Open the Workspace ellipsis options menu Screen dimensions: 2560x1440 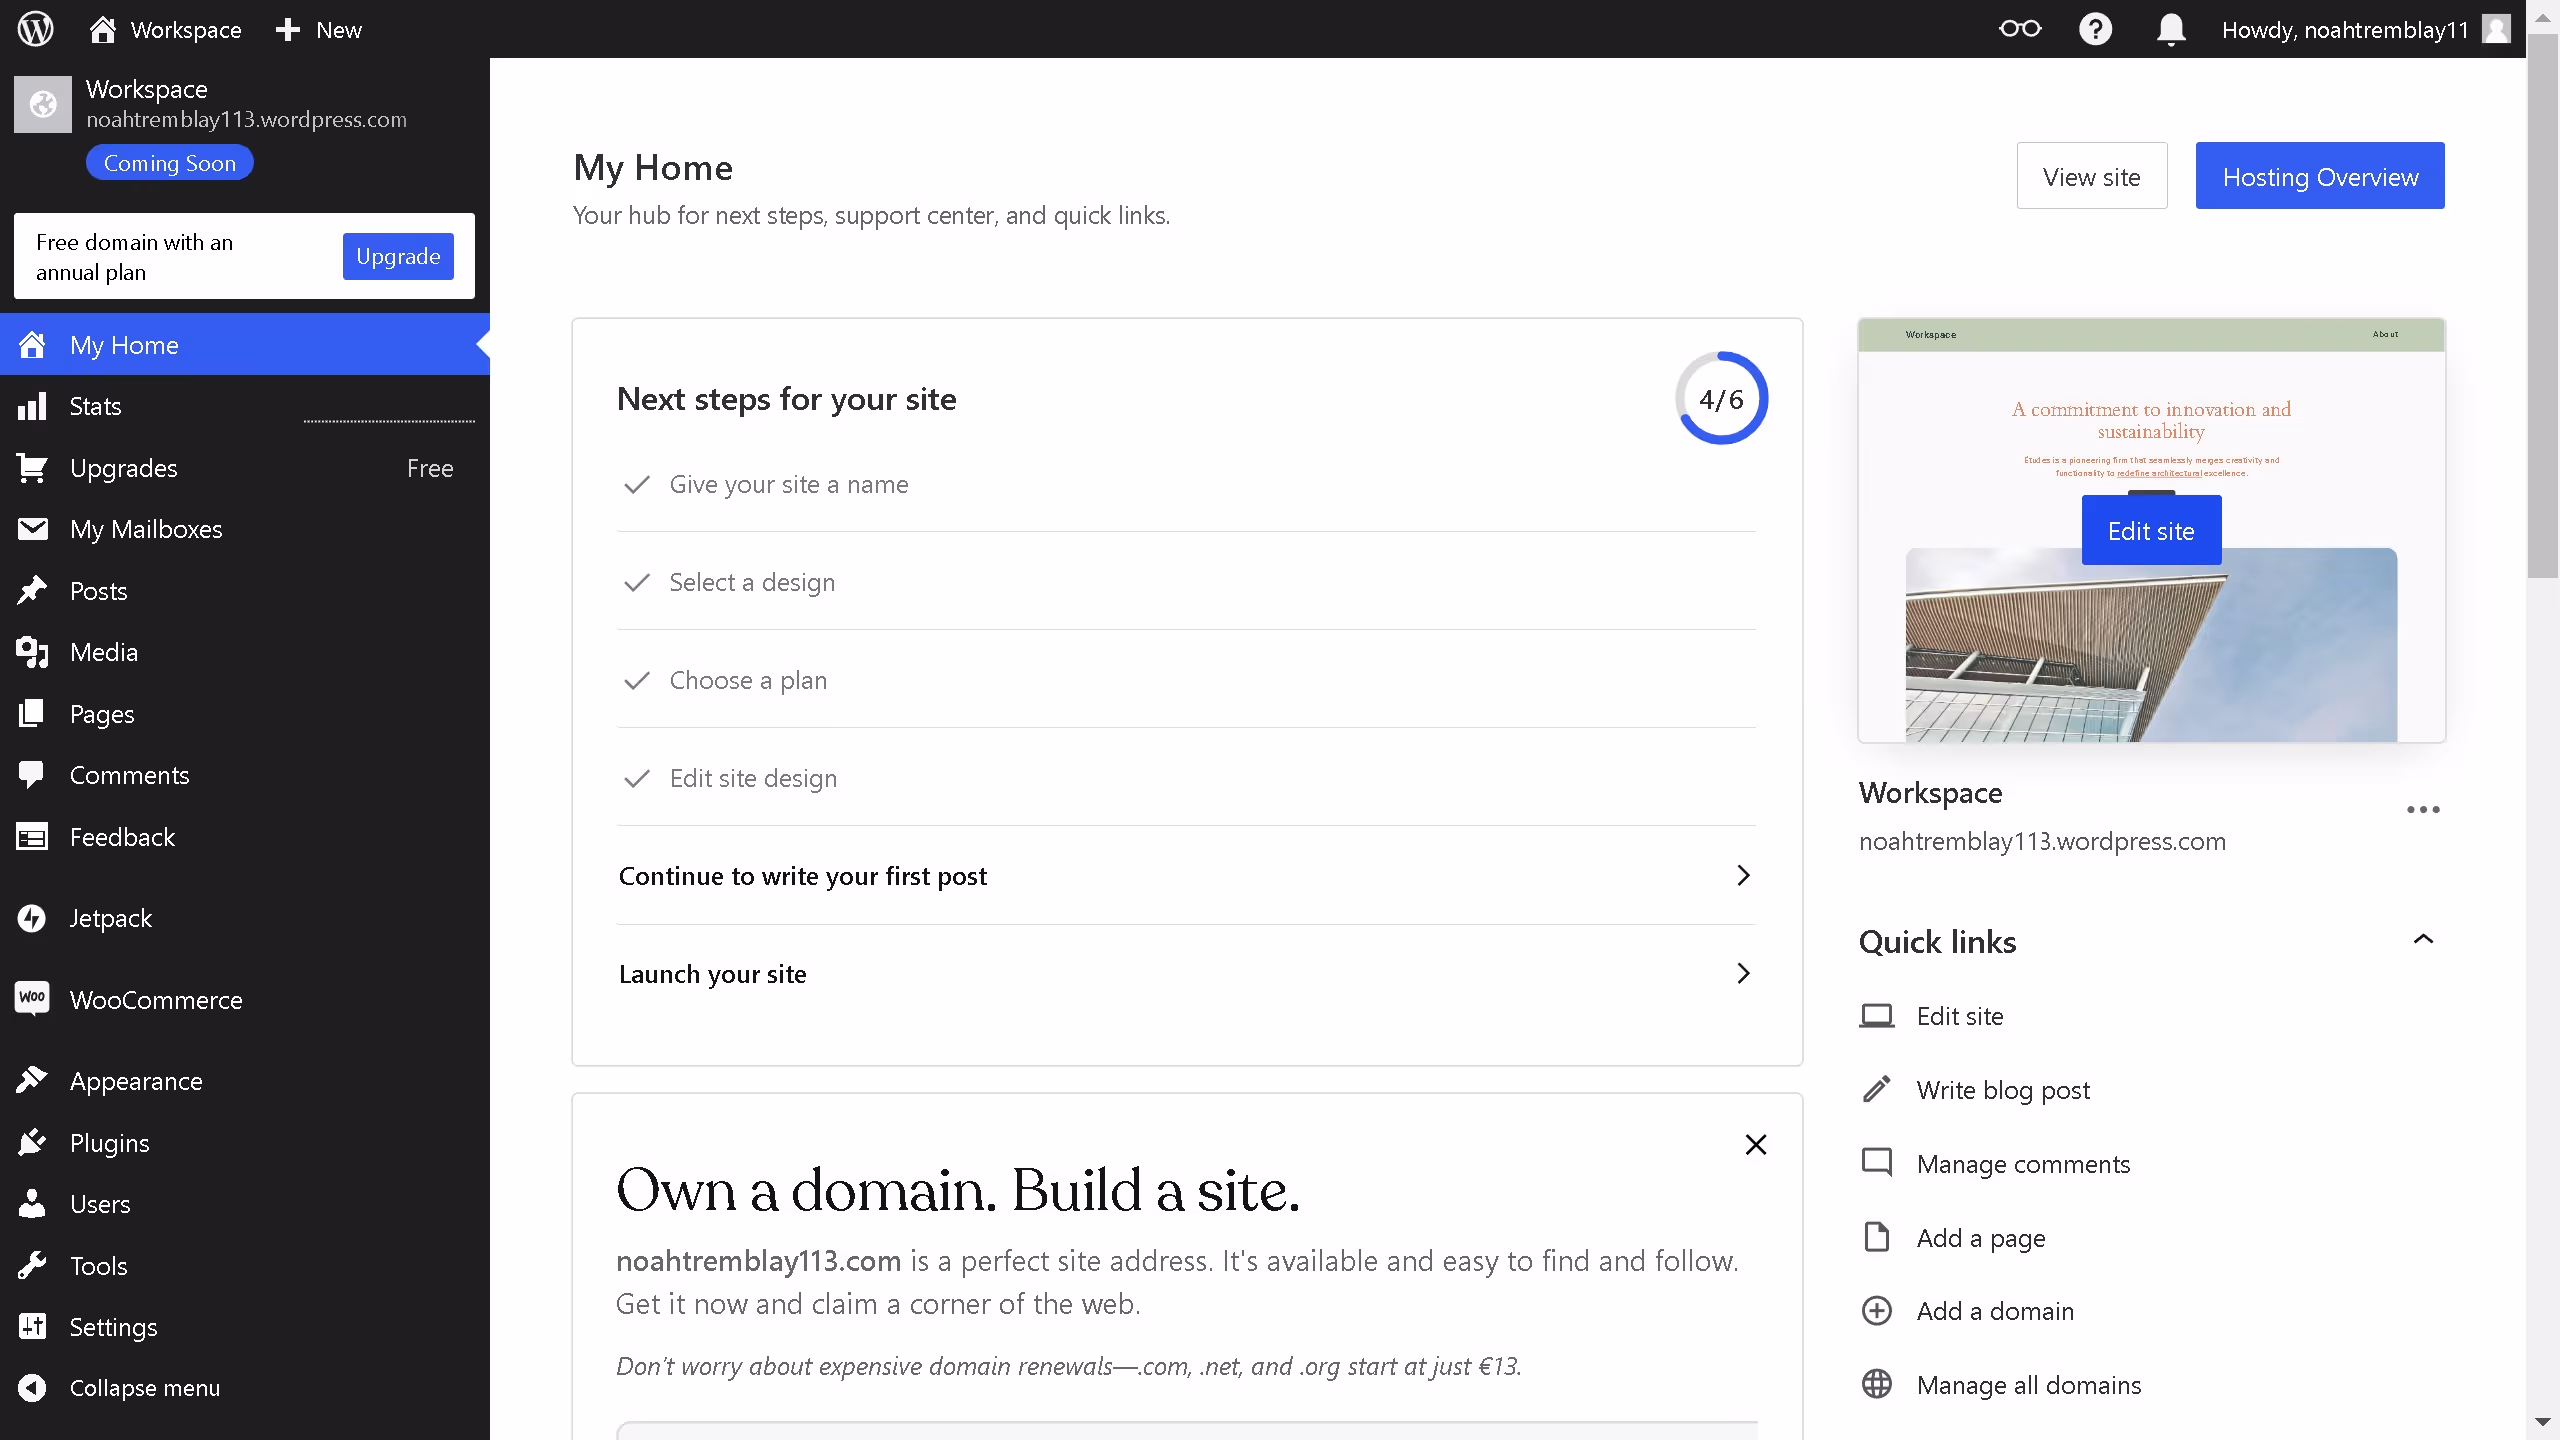[2423, 810]
